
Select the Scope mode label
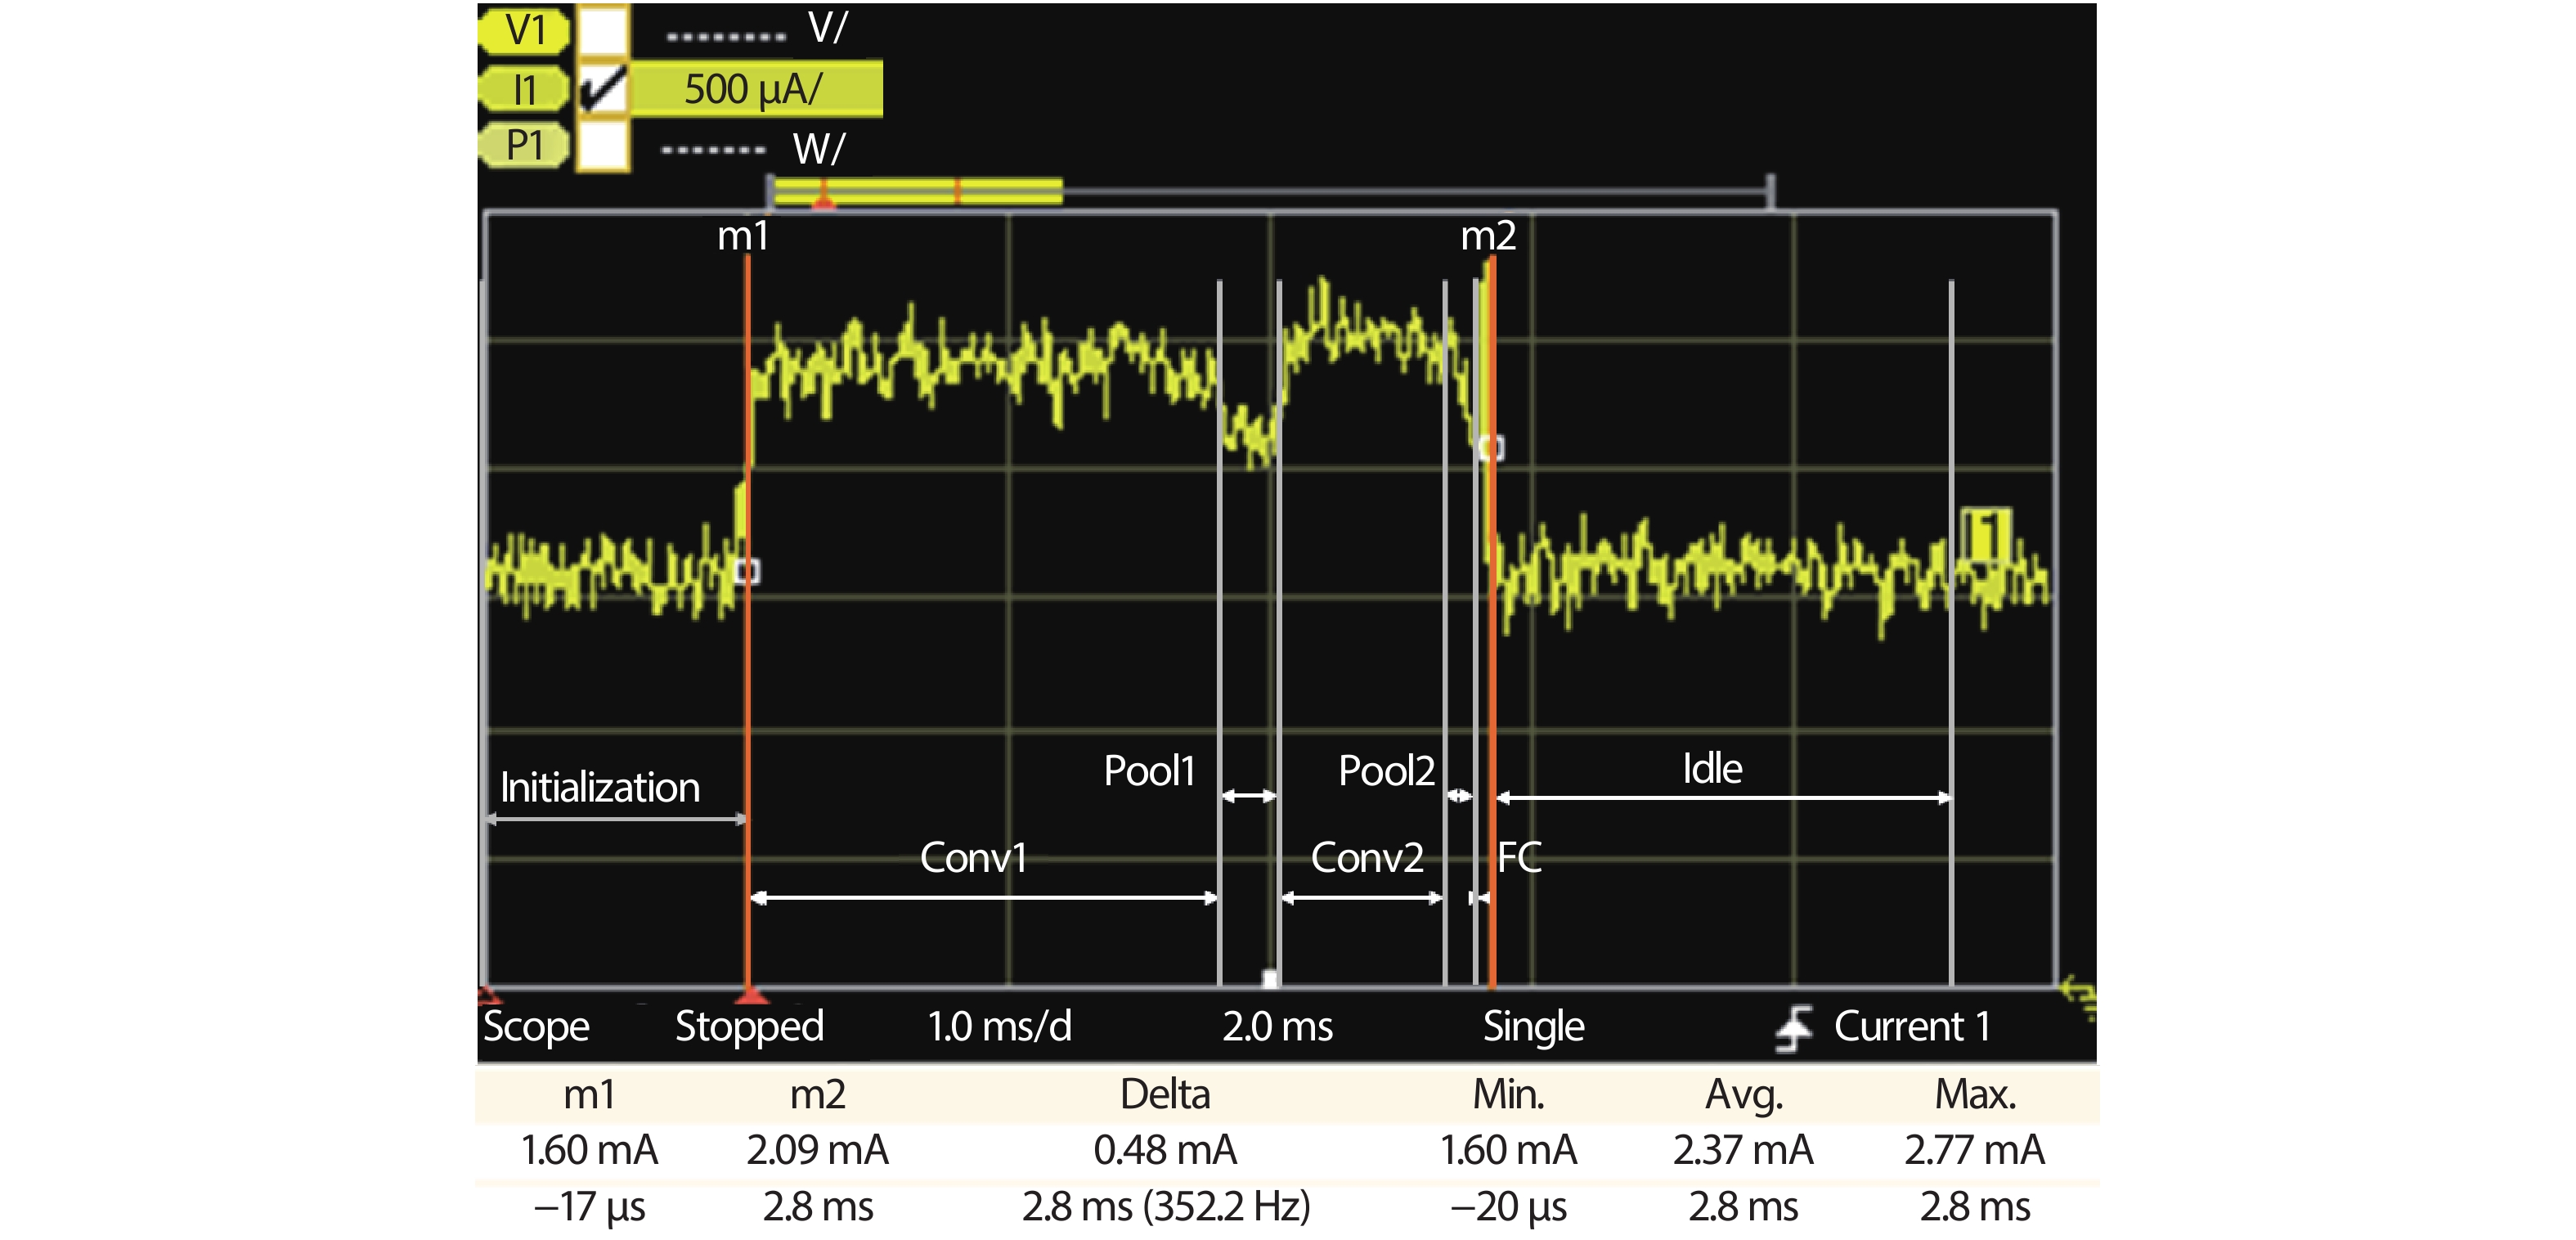click(x=536, y=1027)
